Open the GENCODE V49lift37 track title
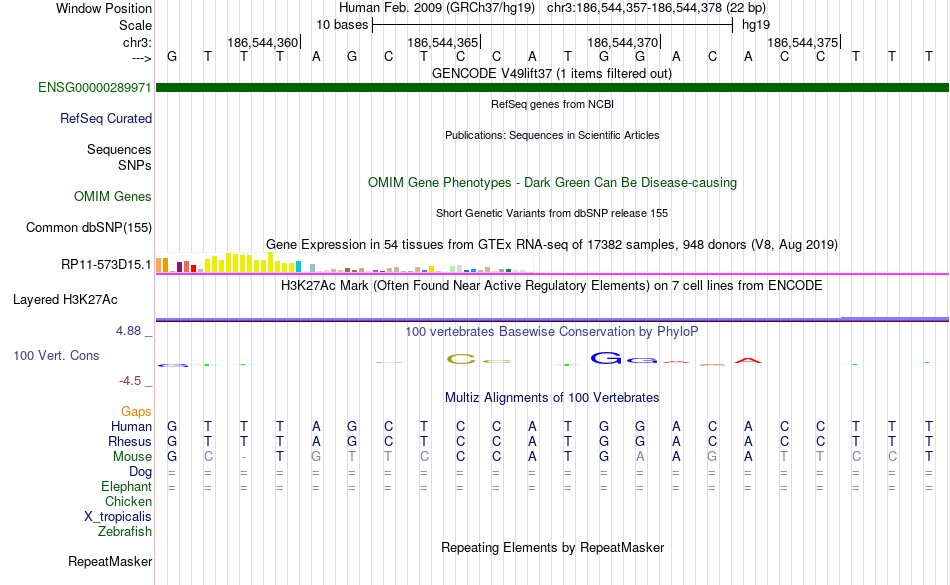Viewport: 950px width, 585px height. pos(552,73)
